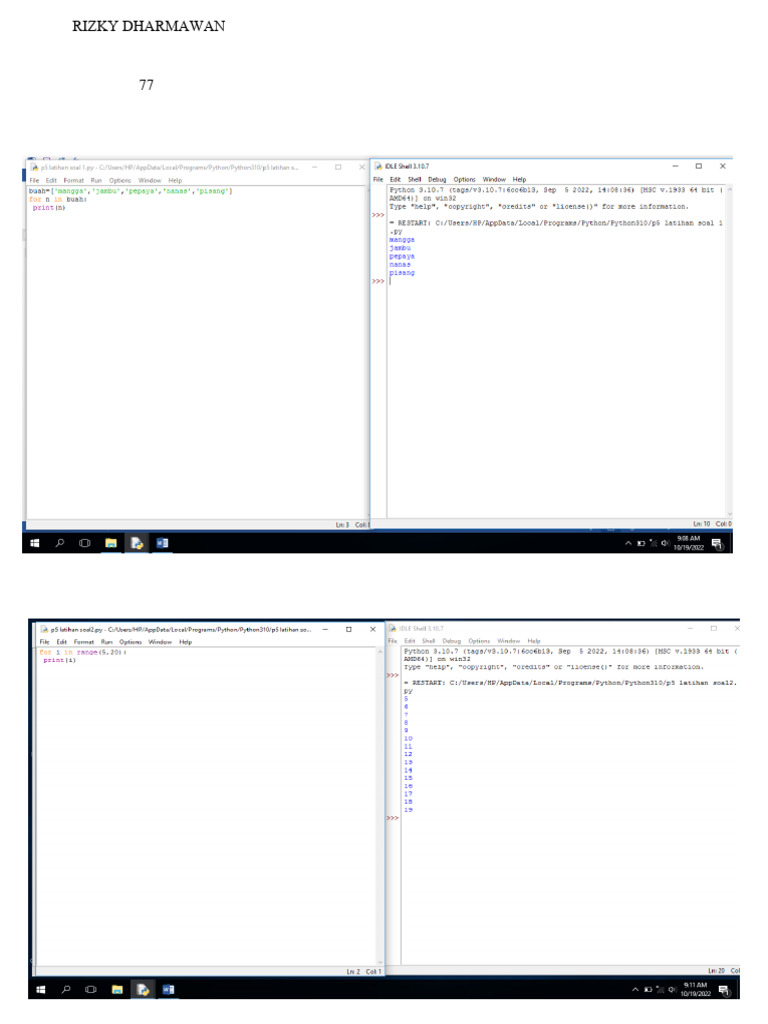Open notification center next to 9:08 AM clock
Viewport: 768px width, 1024px height.
pyautogui.click(x=717, y=543)
